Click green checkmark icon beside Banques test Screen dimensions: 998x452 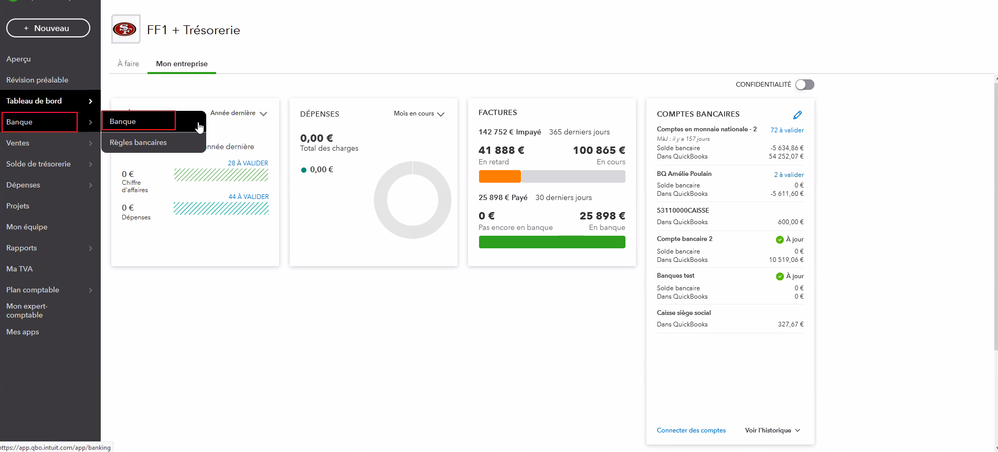coord(780,276)
